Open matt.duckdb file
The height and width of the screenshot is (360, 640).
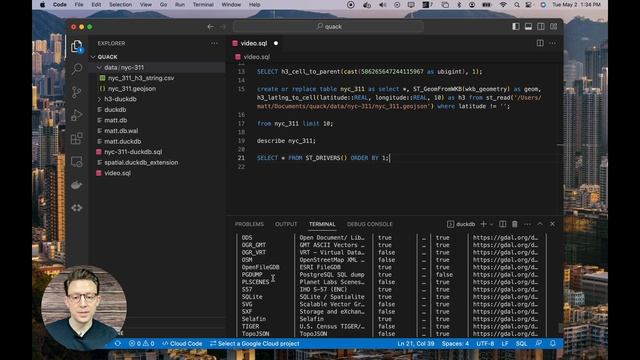(x=122, y=142)
